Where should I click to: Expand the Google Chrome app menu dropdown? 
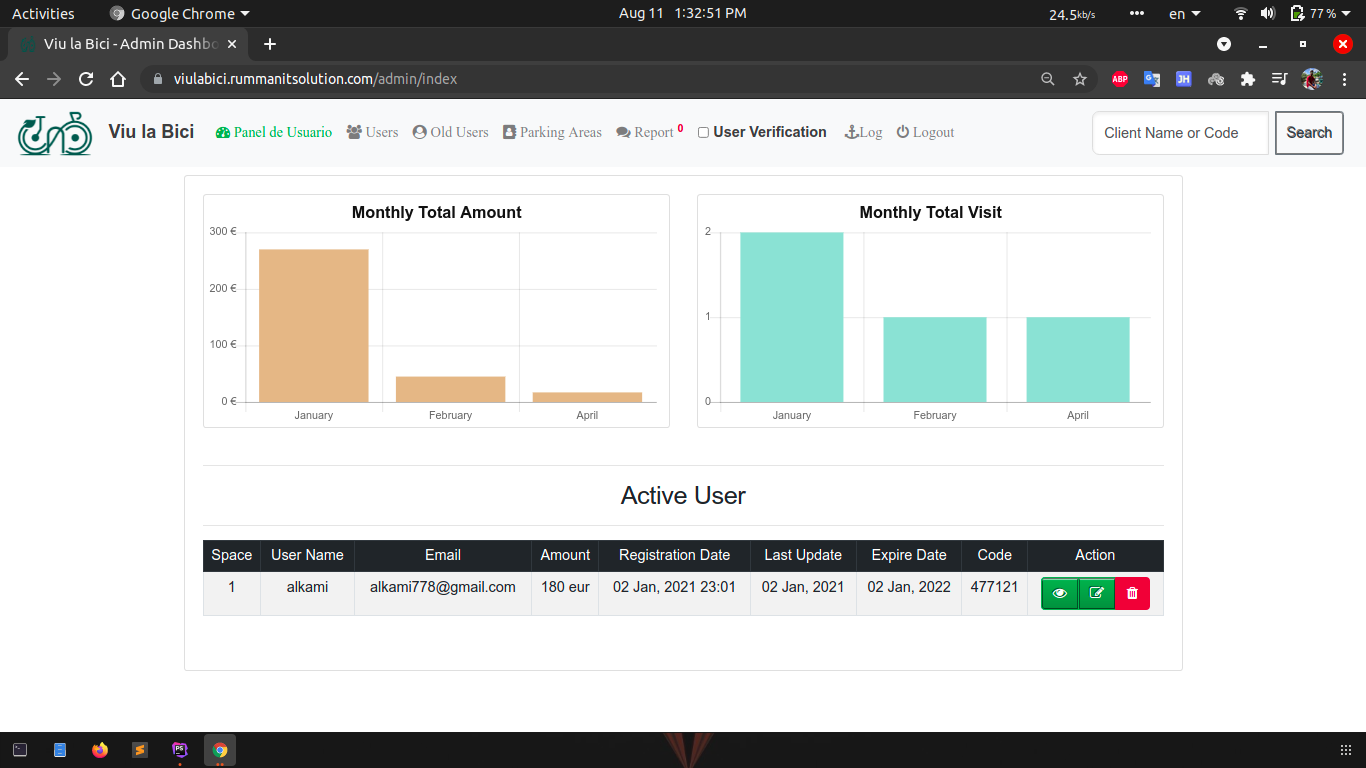180,14
